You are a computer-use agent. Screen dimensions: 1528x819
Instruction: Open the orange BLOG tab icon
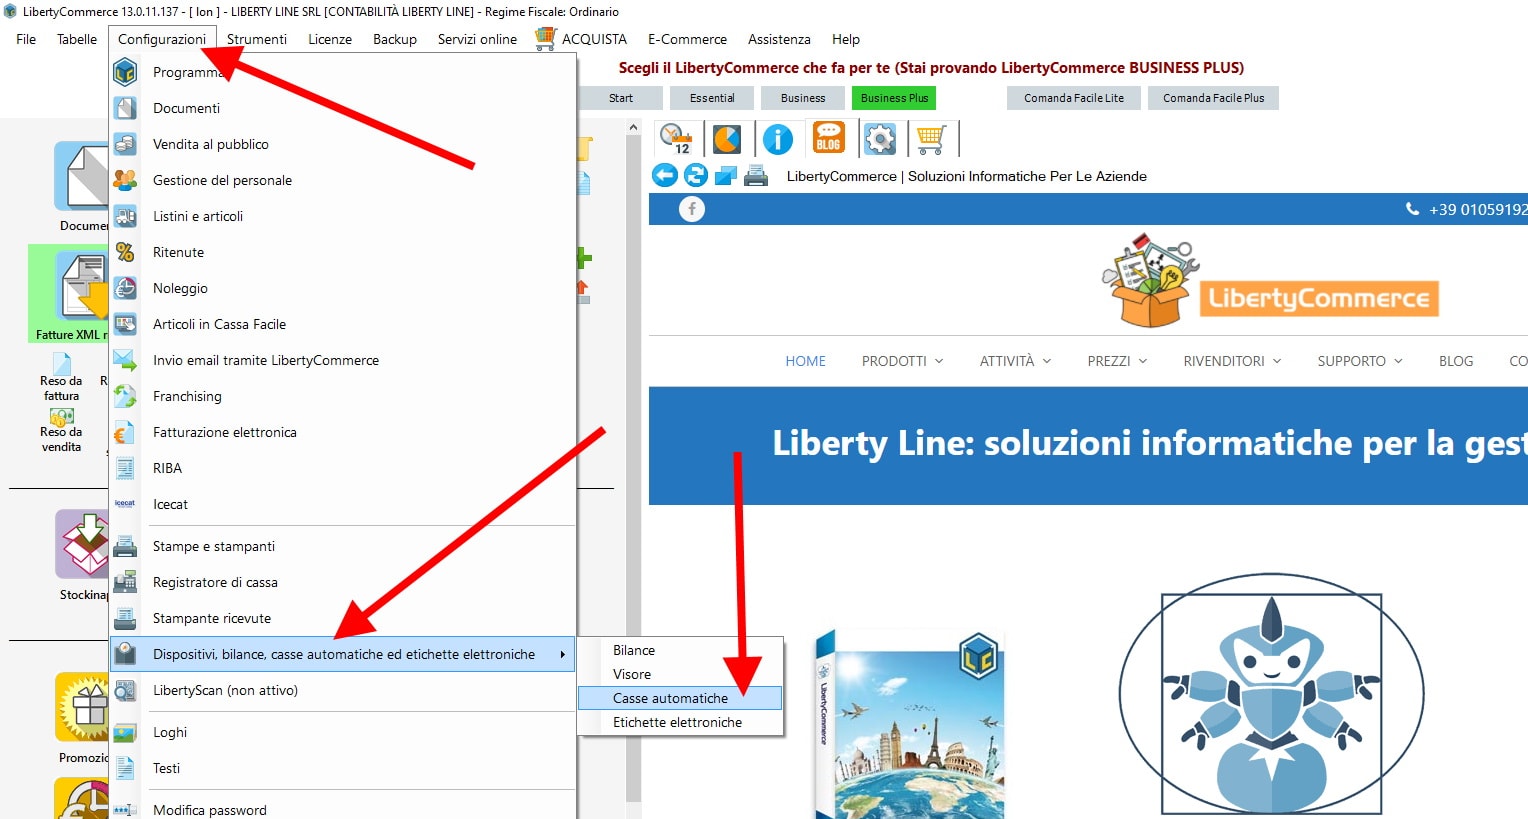tap(829, 138)
